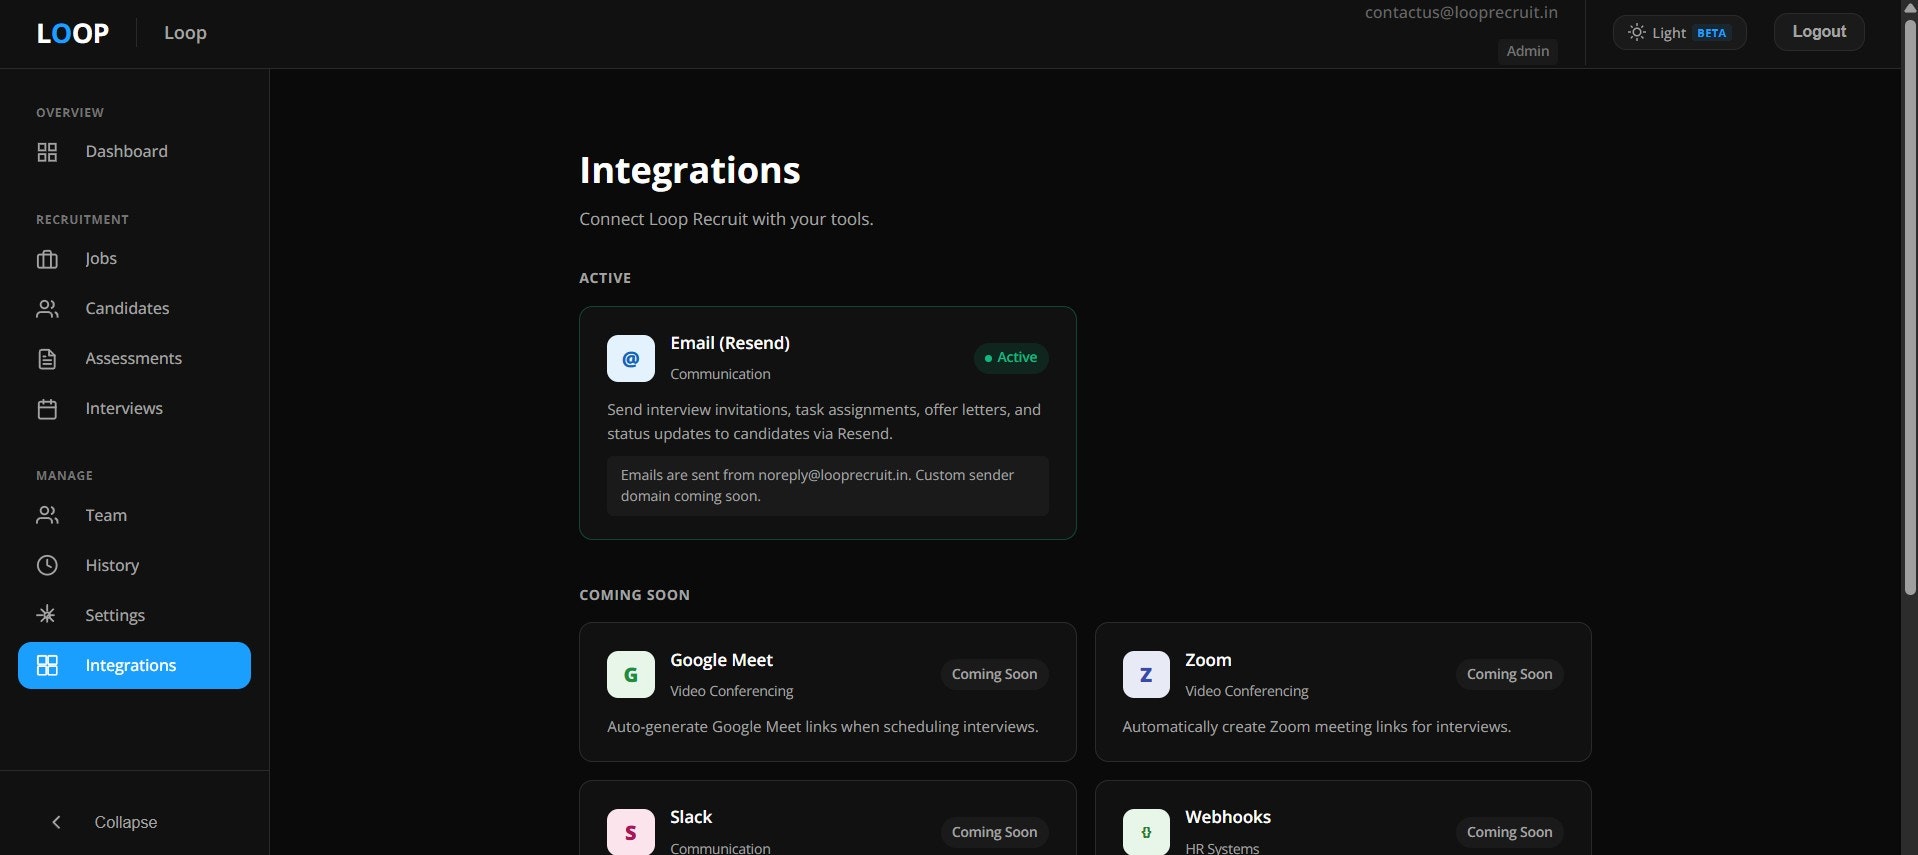This screenshot has width=1918, height=855.
Task: Click the Candidates people icon
Action: [x=47, y=309]
